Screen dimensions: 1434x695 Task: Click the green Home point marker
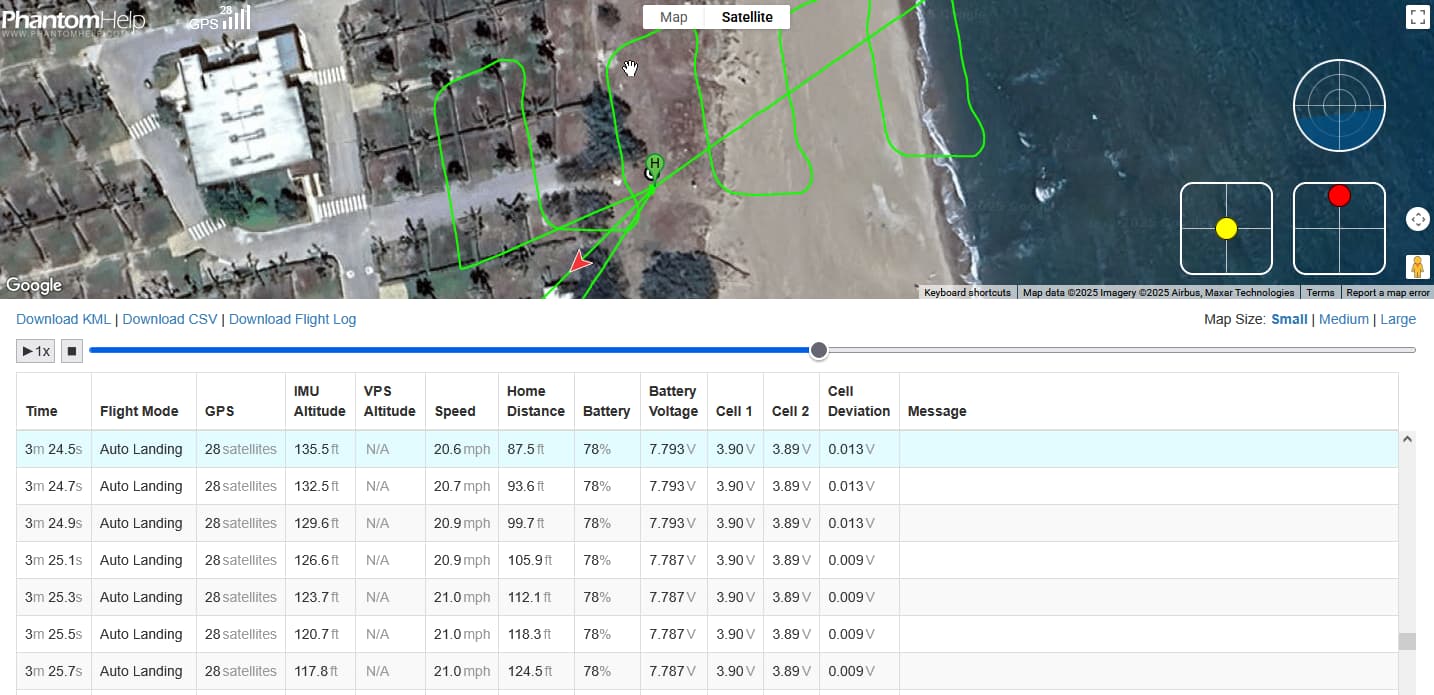[x=654, y=164]
